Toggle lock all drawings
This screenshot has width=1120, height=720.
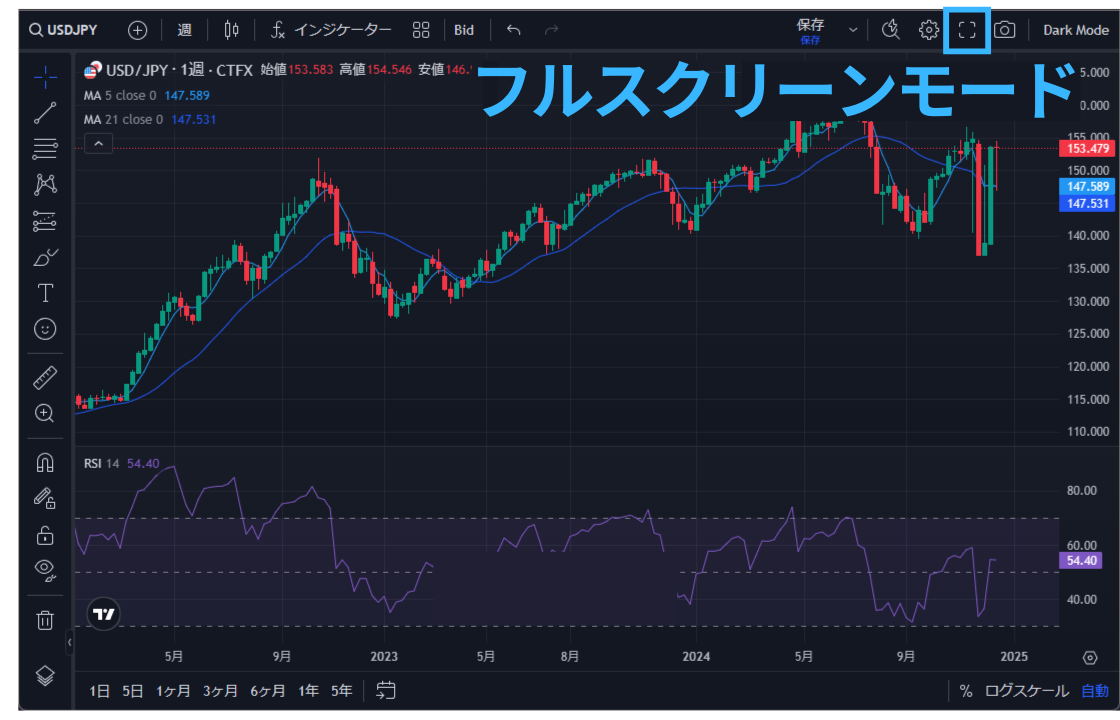click(x=45, y=534)
